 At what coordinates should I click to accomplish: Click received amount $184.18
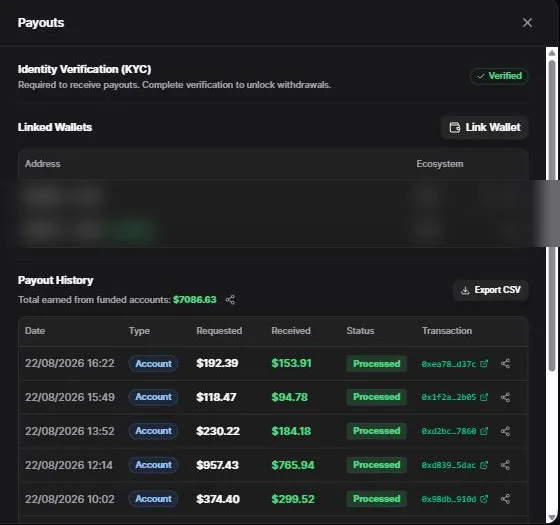coord(291,431)
